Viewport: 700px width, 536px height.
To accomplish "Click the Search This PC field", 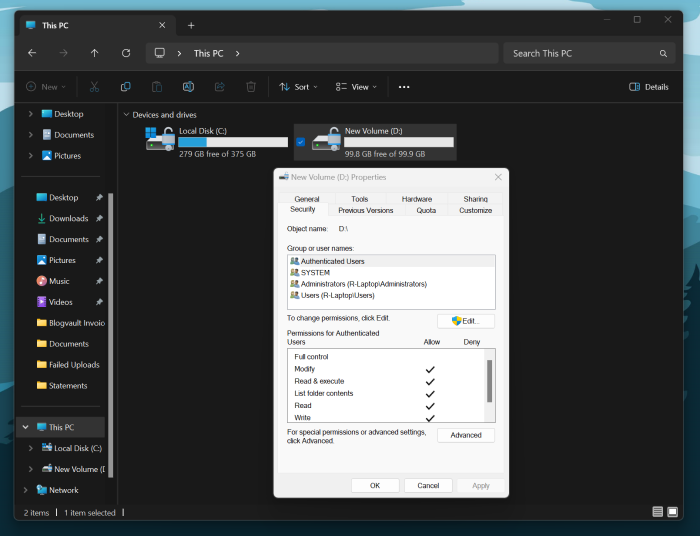I will point(585,53).
